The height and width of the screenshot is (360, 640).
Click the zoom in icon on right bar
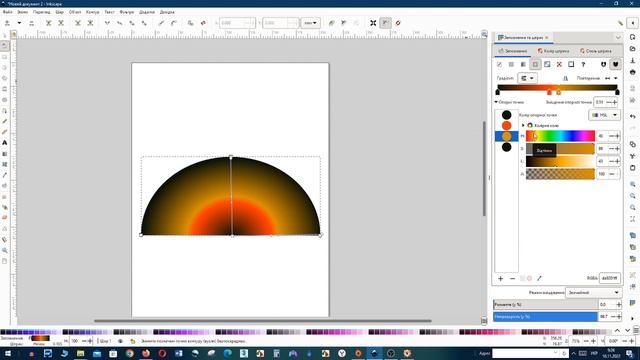coord(633,184)
